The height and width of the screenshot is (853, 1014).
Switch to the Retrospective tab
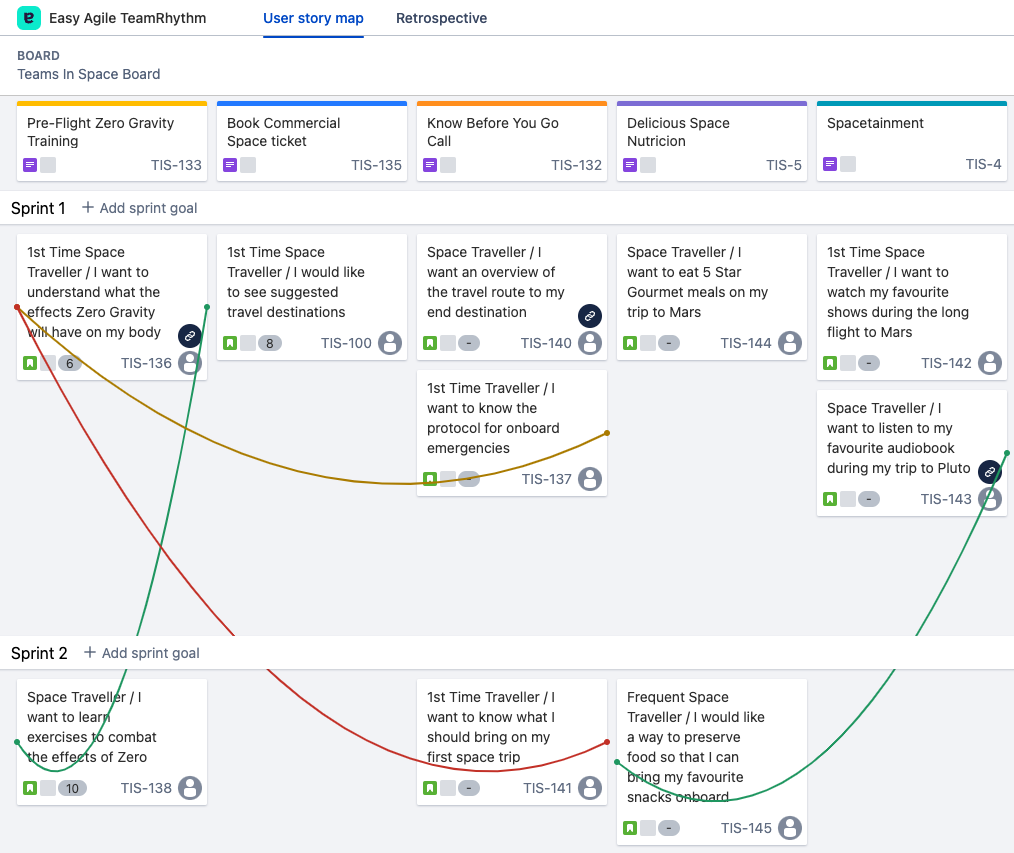pos(441,18)
